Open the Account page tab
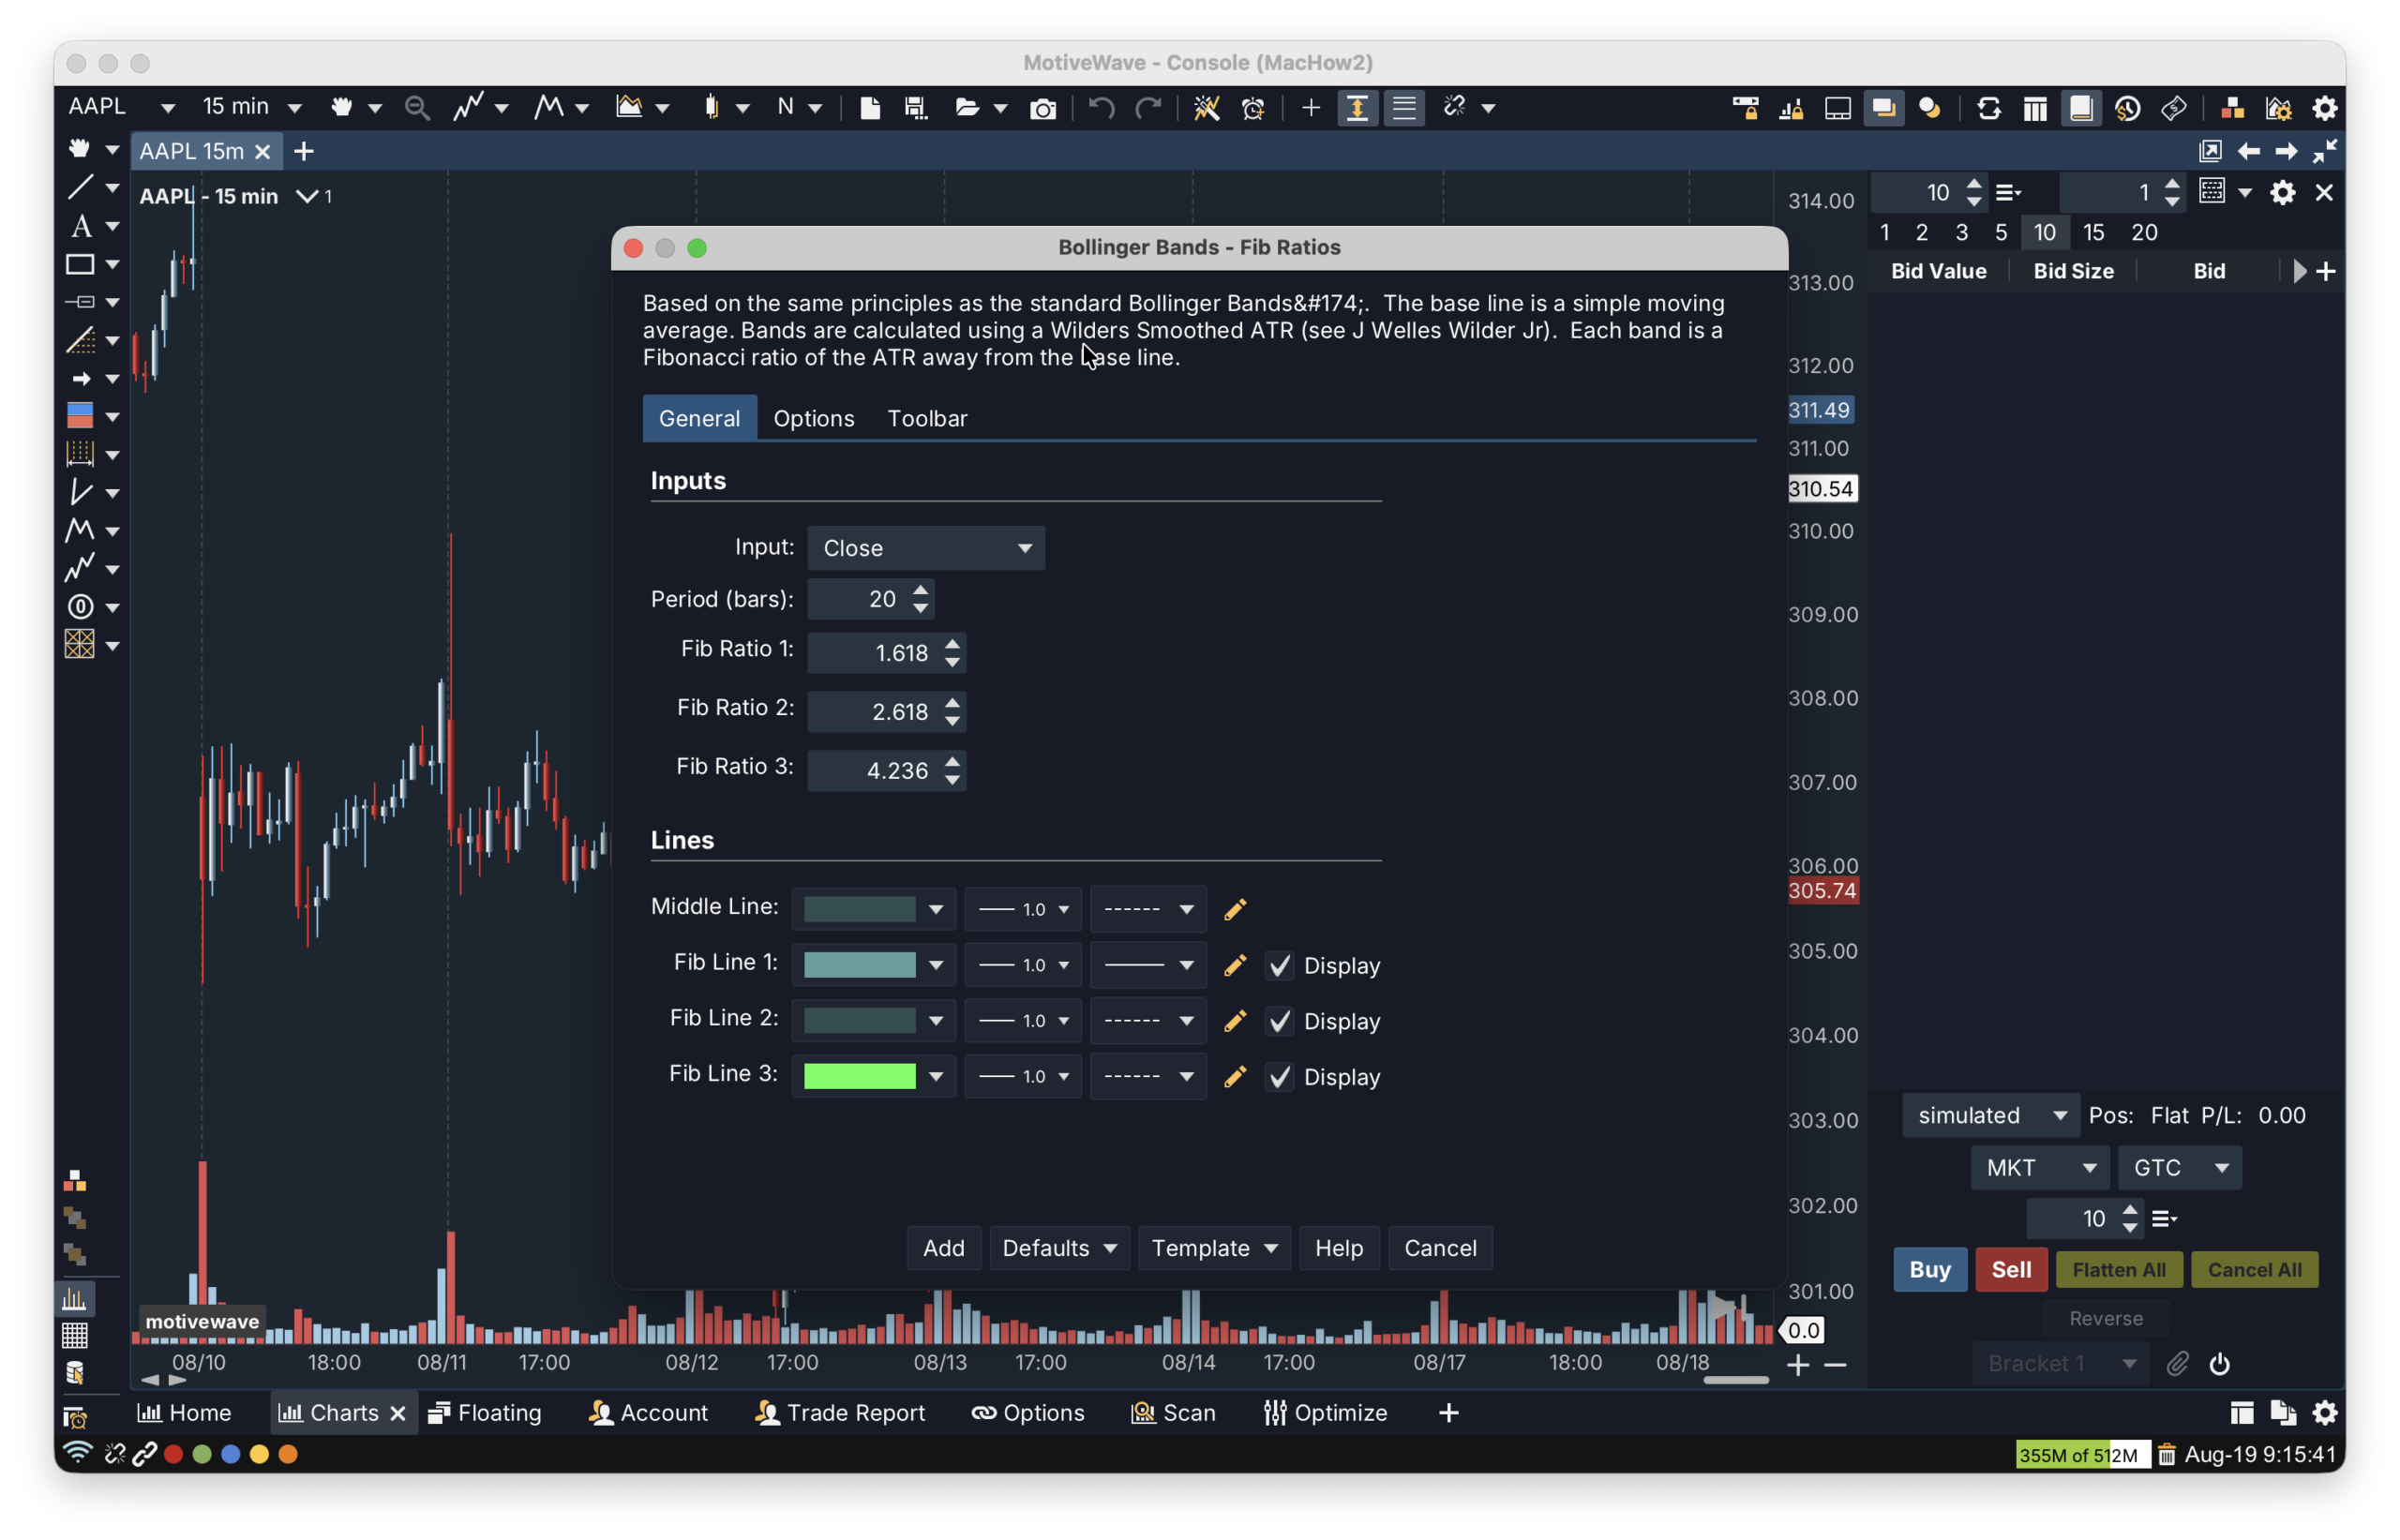This screenshot has height=1540, width=2400. point(649,1413)
